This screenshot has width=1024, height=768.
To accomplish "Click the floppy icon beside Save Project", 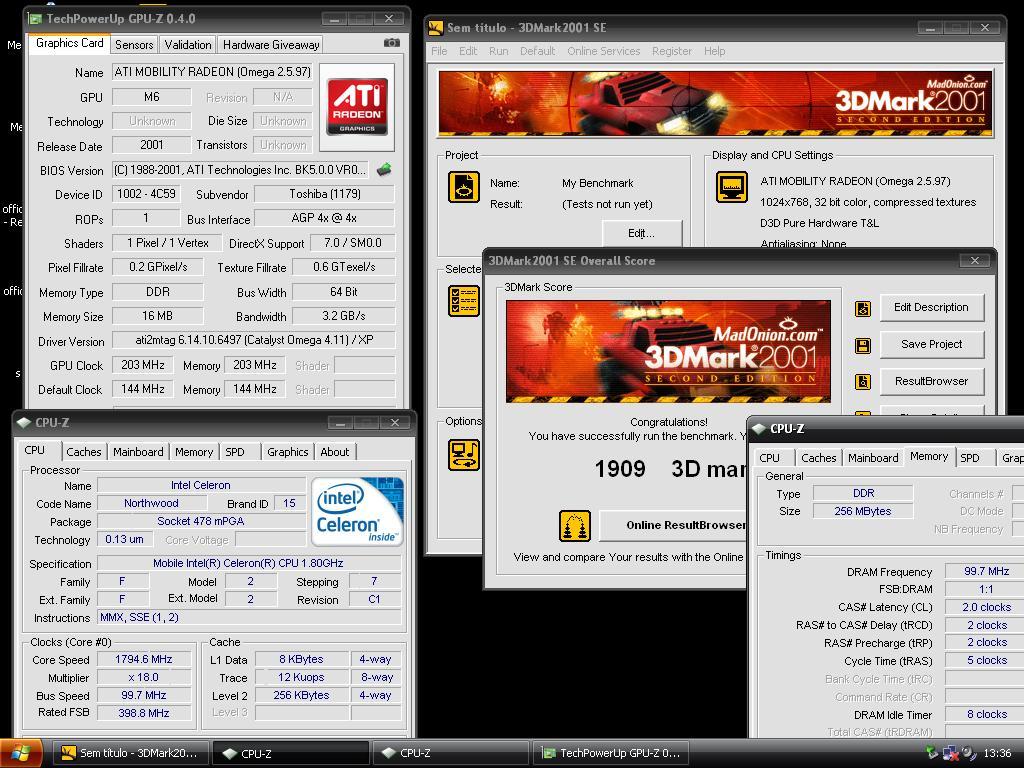I will [863, 345].
